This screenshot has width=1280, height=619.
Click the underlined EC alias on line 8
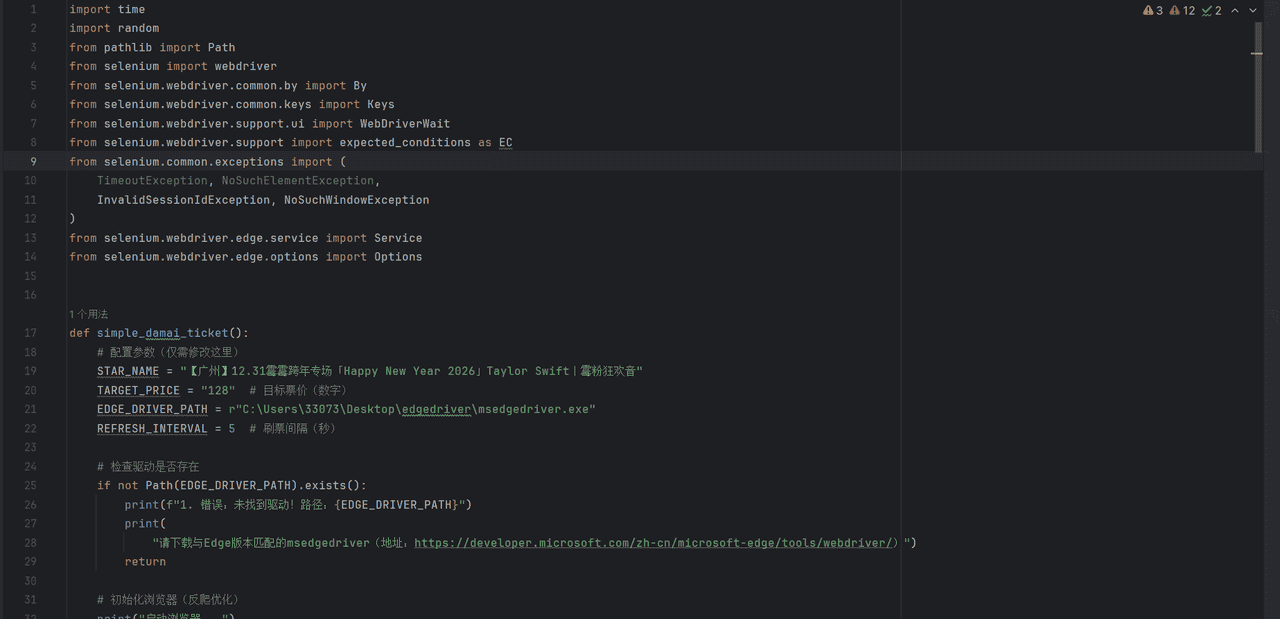(x=505, y=143)
